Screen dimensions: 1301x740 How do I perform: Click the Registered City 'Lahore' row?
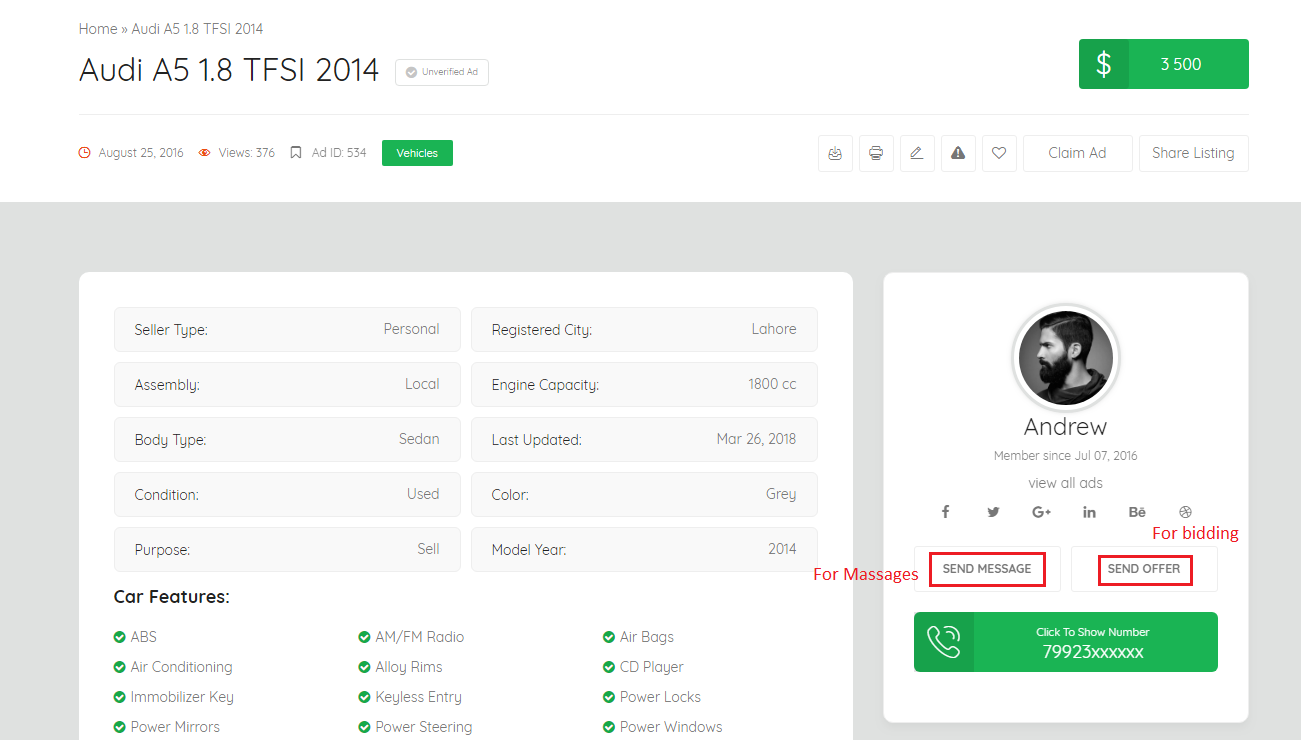(x=644, y=329)
